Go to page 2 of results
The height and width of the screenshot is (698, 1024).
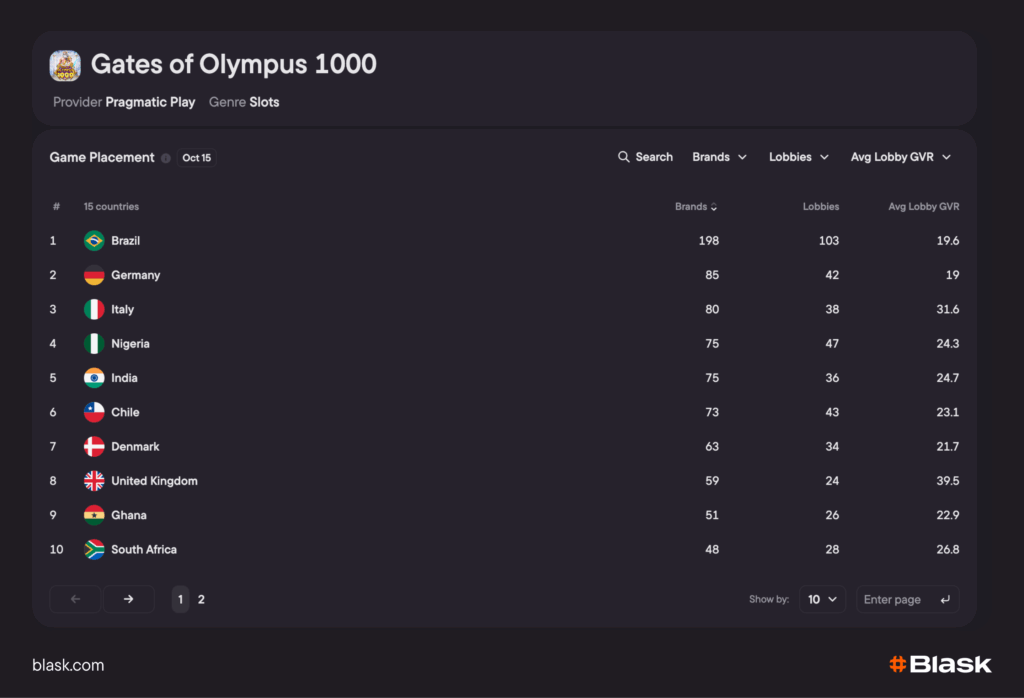point(201,599)
